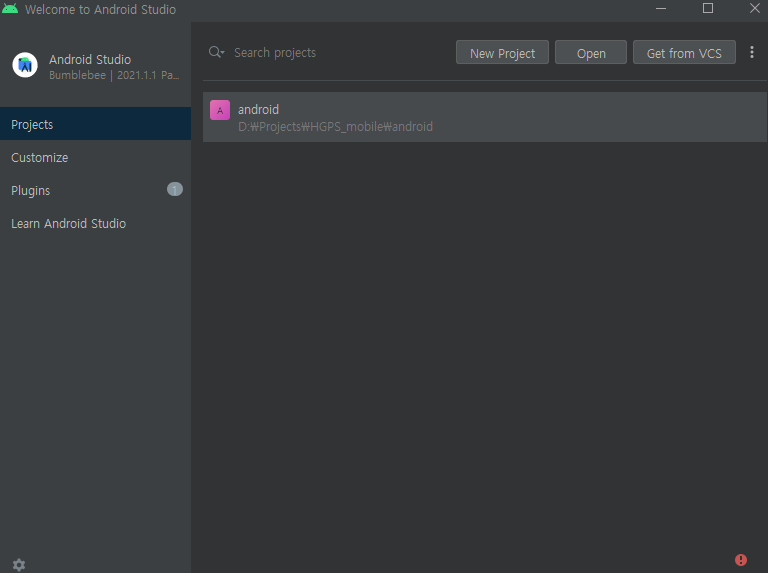The width and height of the screenshot is (768, 573).
Task: Click the New Project button
Action: [502, 52]
